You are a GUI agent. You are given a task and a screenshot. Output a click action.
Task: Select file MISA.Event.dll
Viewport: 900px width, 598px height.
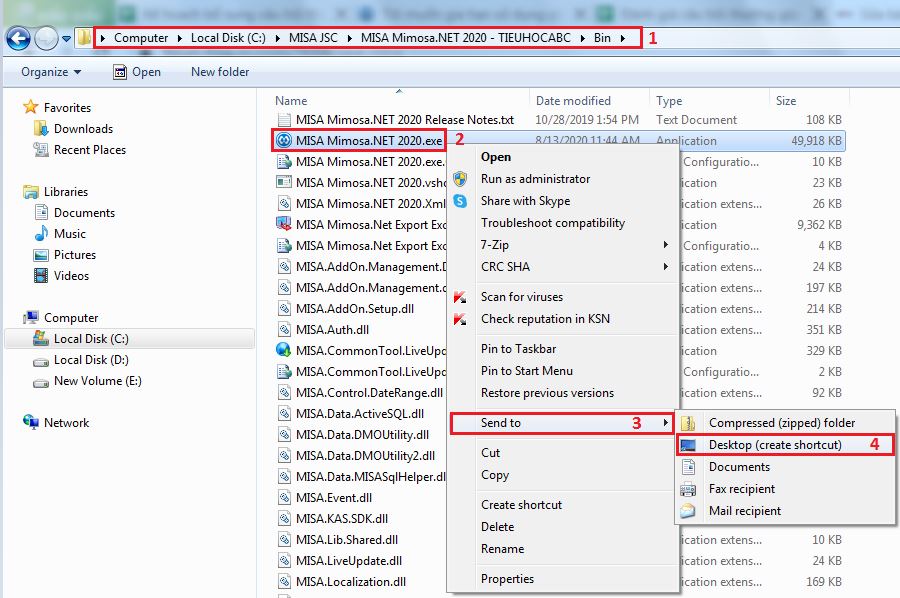pos(333,498)
